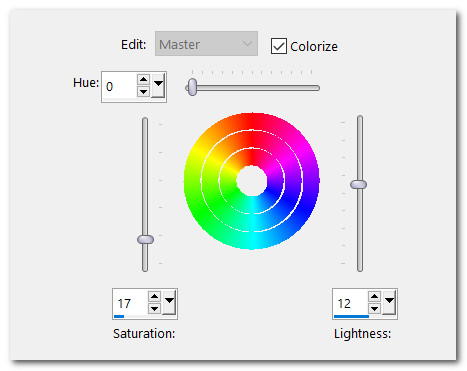Click the Lightness vertical slider handle
Viewport: 467px width, 371px height.
[x=359, y=184]
